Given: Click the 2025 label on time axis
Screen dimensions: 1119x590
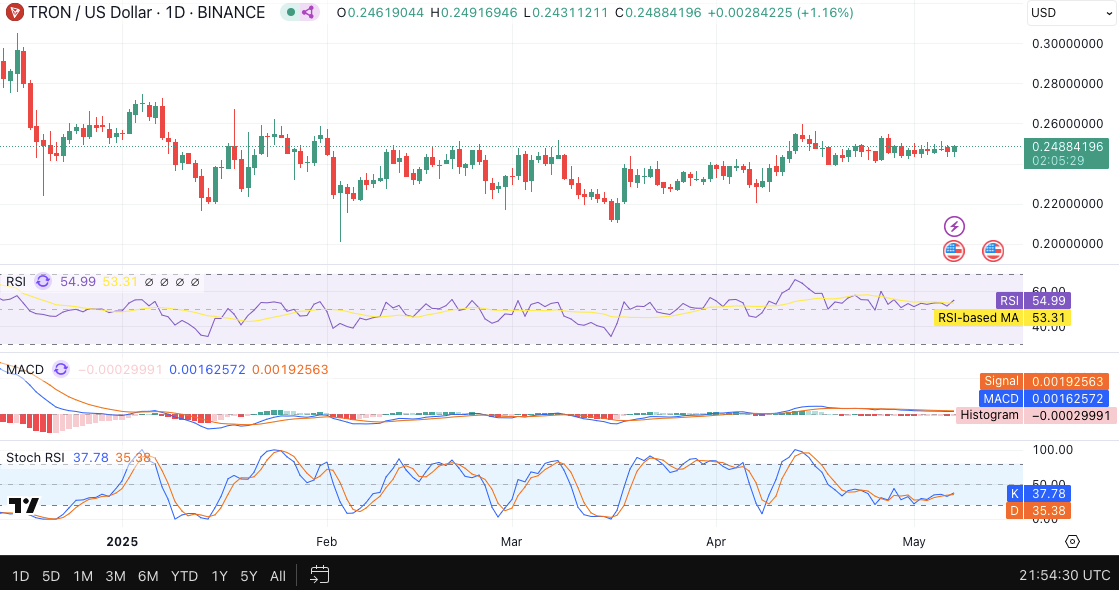Looking at the screenshot, I should pos(122,541).
